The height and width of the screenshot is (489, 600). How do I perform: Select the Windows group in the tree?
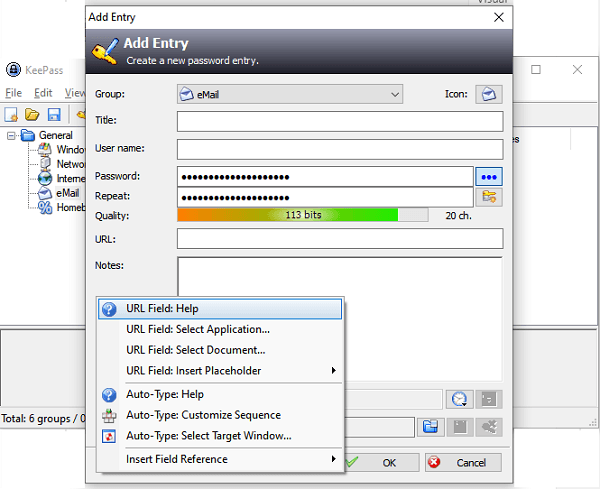point(70,150)
